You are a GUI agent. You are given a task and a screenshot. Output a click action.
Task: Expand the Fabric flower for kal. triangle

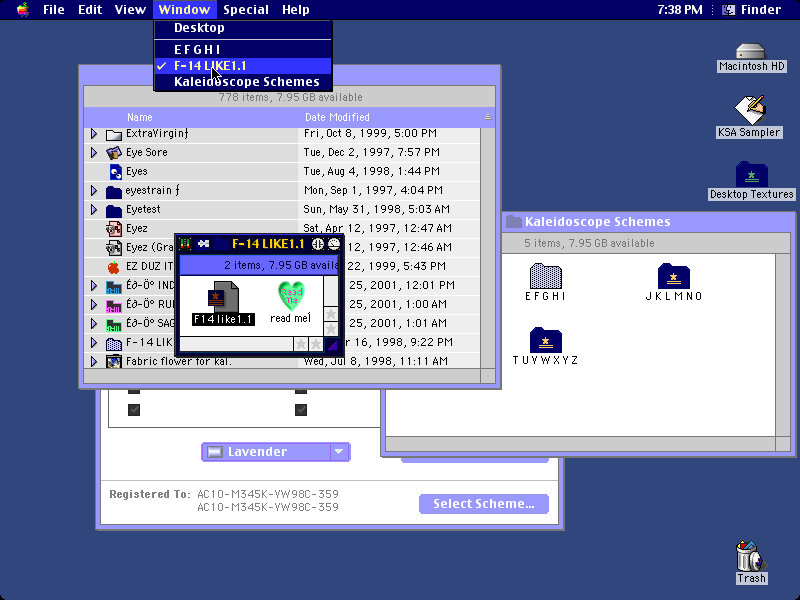(94, 361)
